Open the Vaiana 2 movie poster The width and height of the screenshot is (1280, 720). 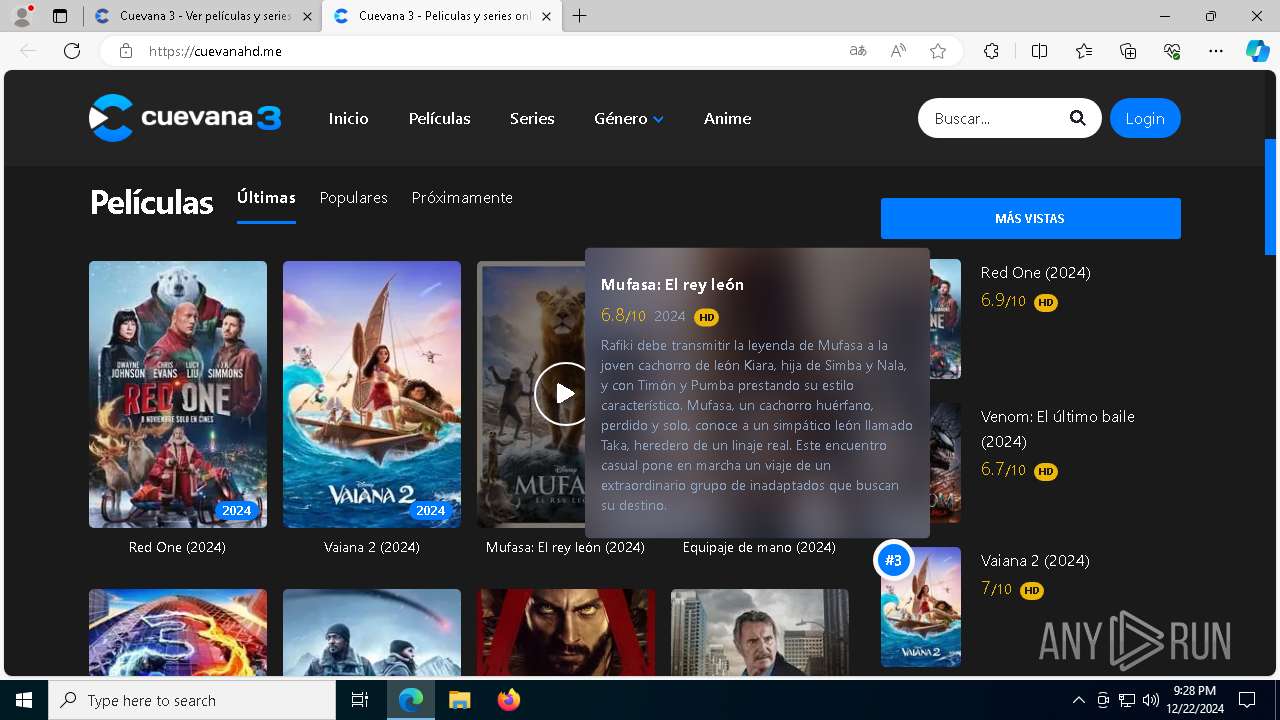coord(372,394)
